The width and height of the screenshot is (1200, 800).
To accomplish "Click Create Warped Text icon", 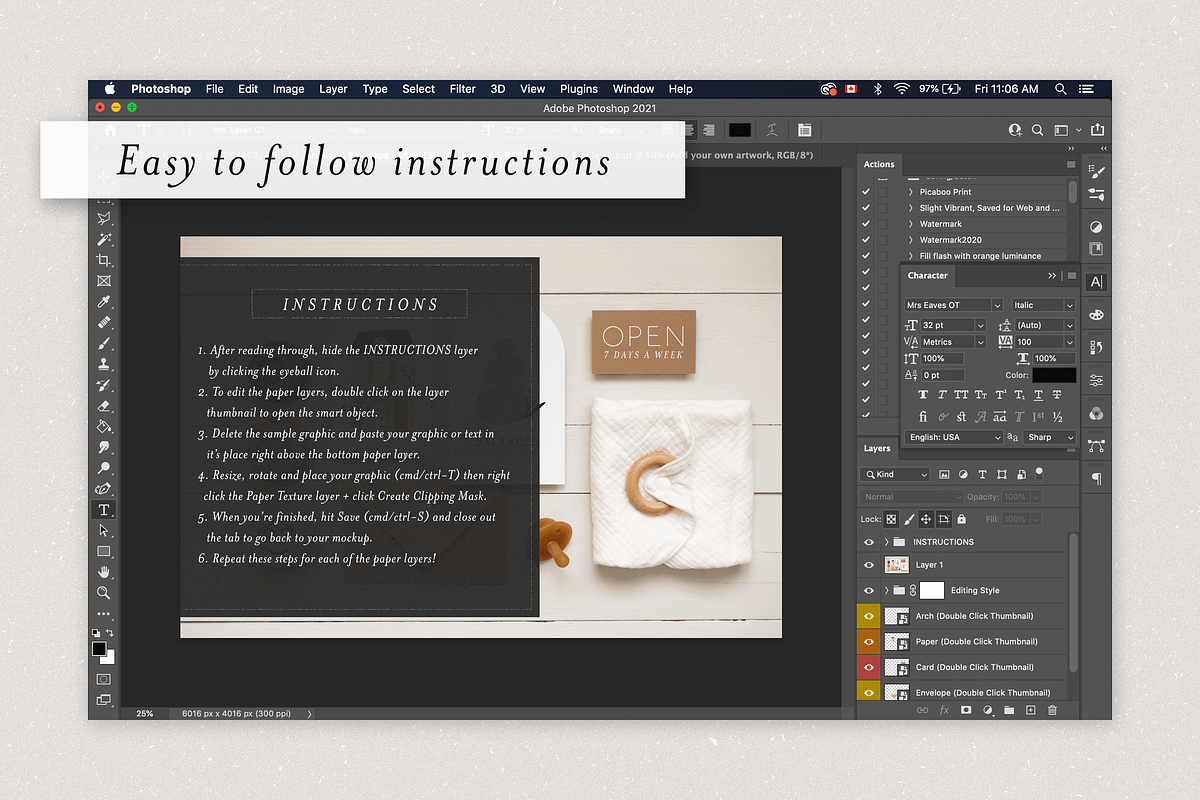I will (772, 130).
